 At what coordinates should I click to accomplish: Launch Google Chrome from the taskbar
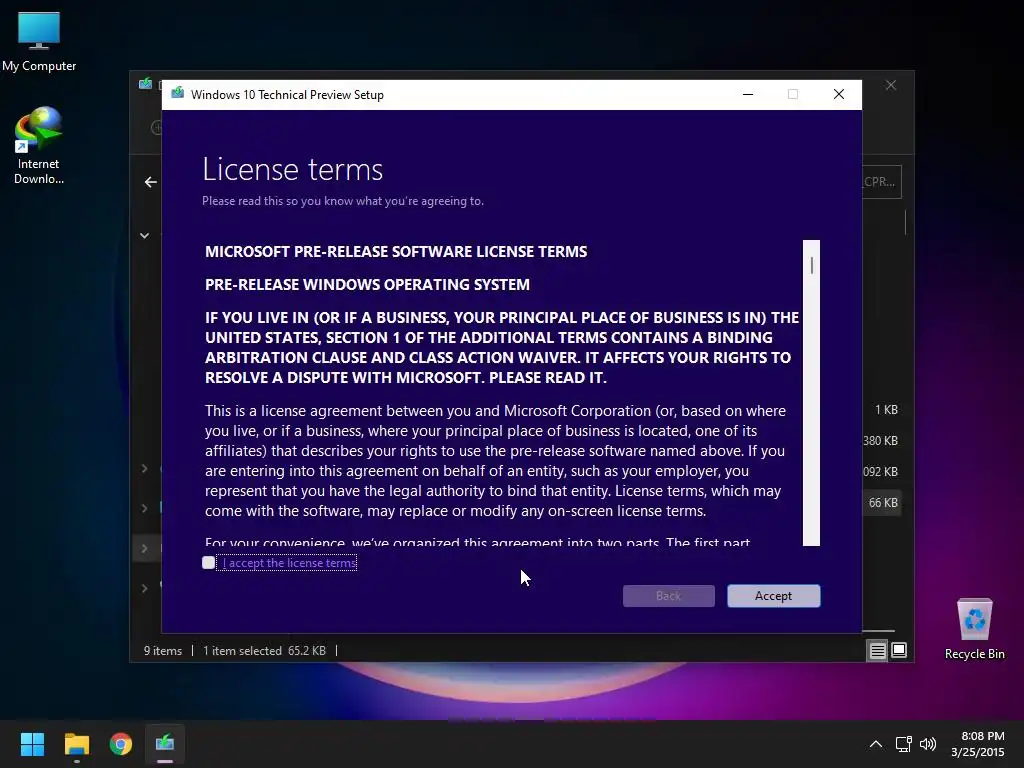click(x=121, y=744)
